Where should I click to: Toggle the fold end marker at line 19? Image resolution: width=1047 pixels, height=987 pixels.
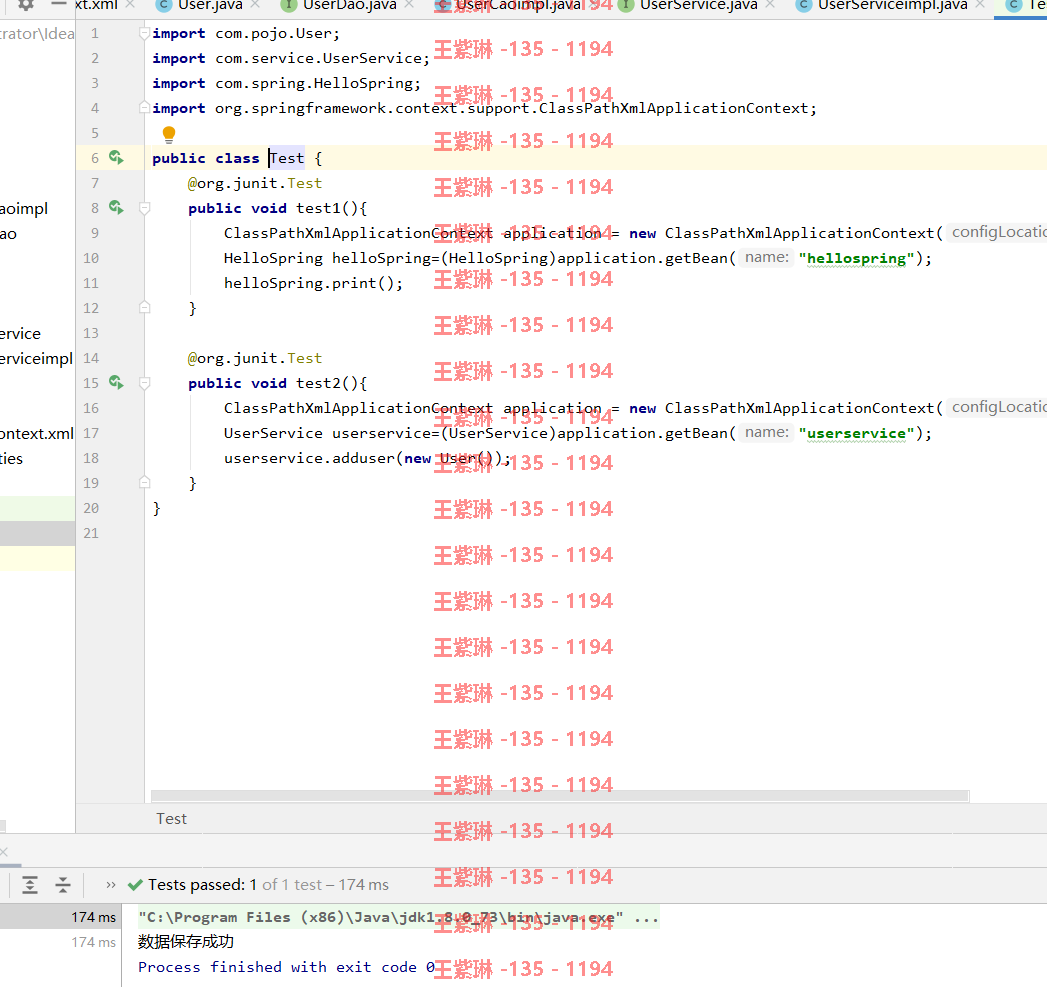pyautogui.click(x=144, y=483)
